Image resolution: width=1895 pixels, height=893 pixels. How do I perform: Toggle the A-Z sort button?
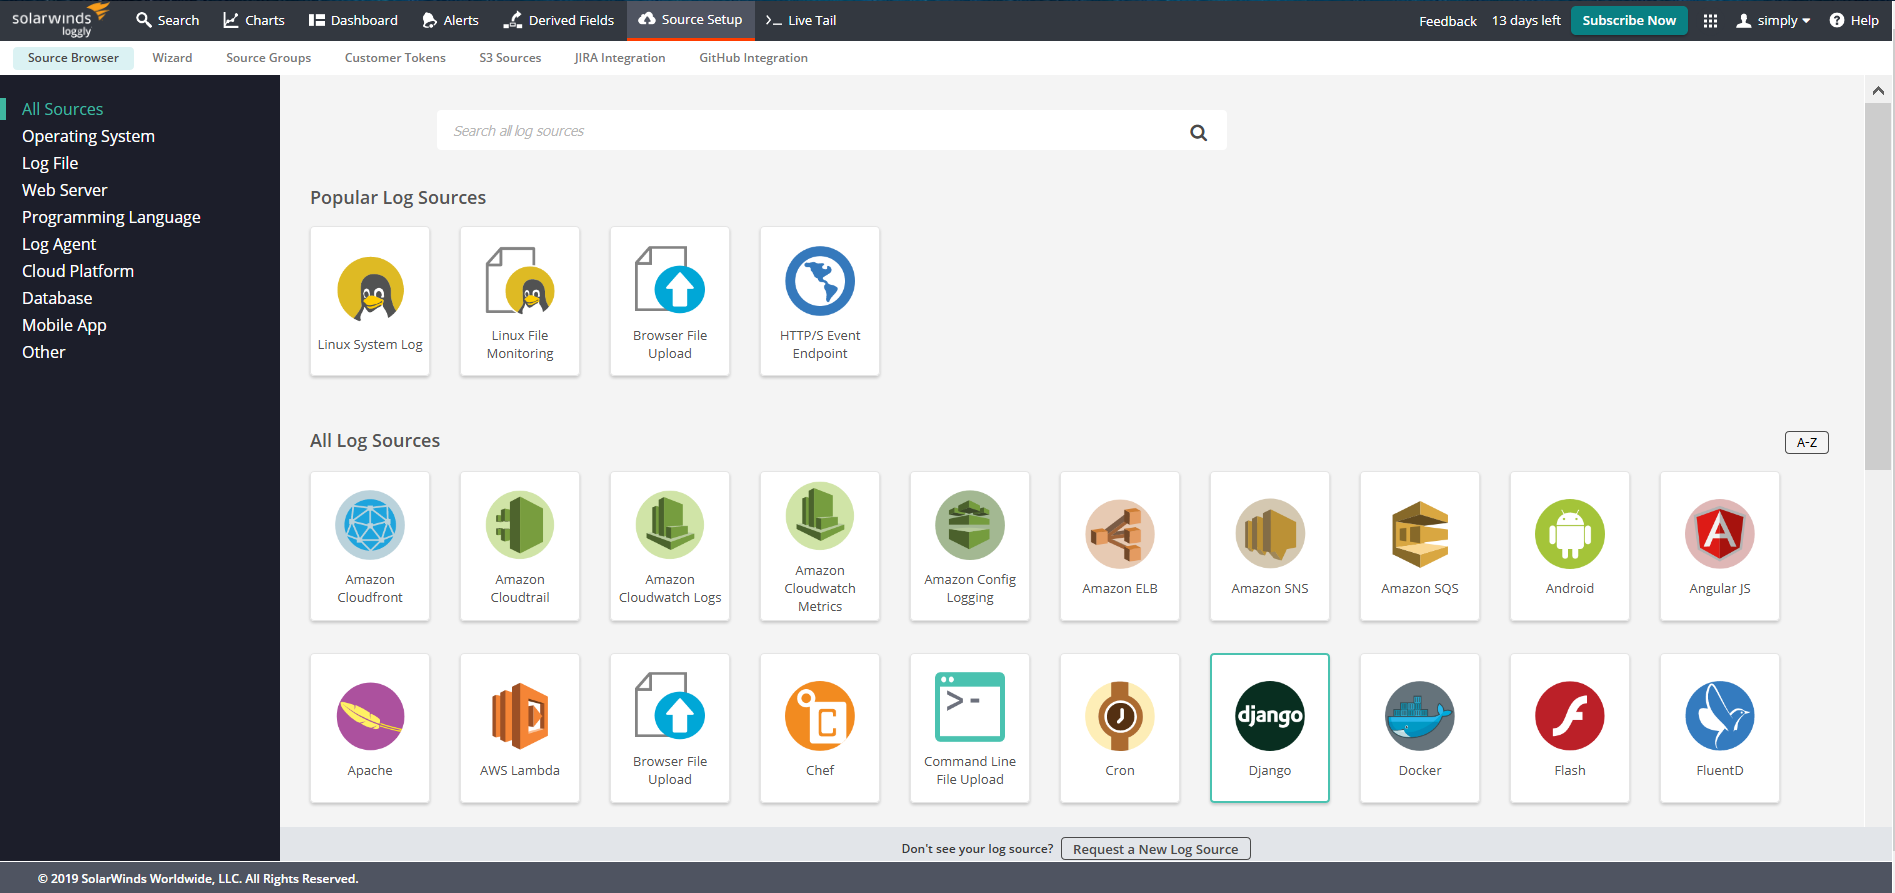pos(1806,442)
